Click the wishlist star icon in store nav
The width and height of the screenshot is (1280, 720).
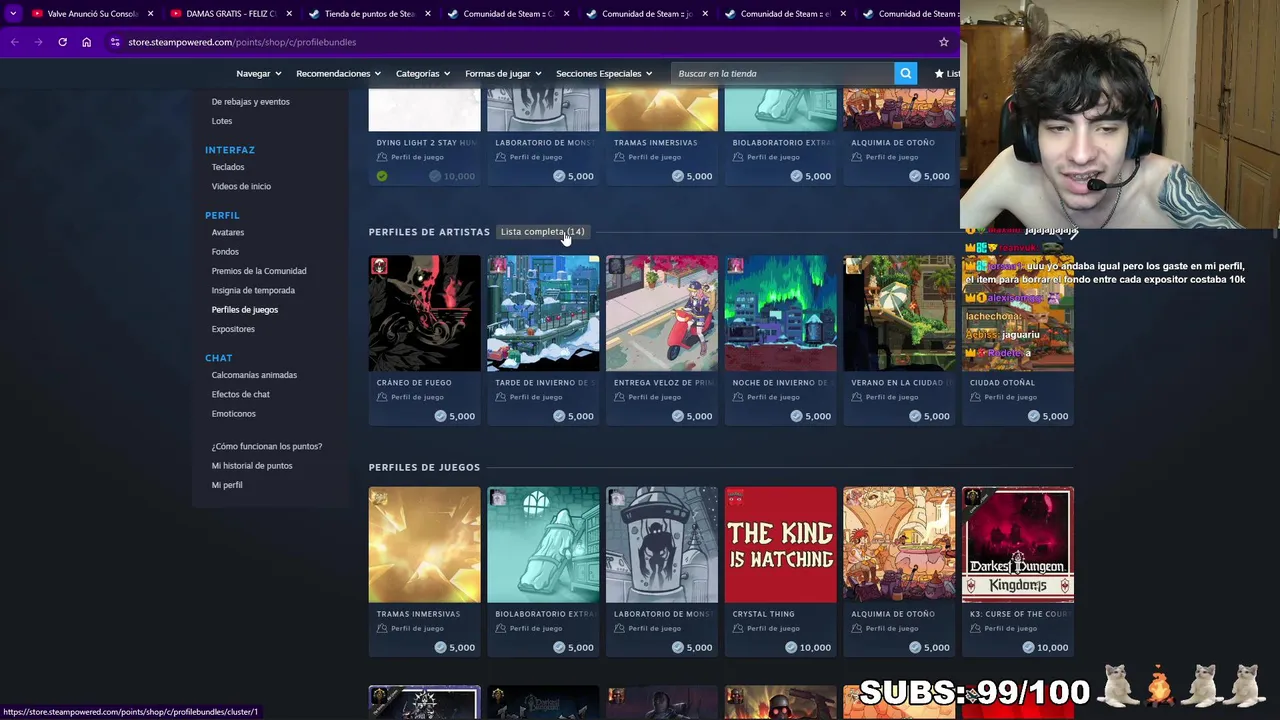[939, 73]
